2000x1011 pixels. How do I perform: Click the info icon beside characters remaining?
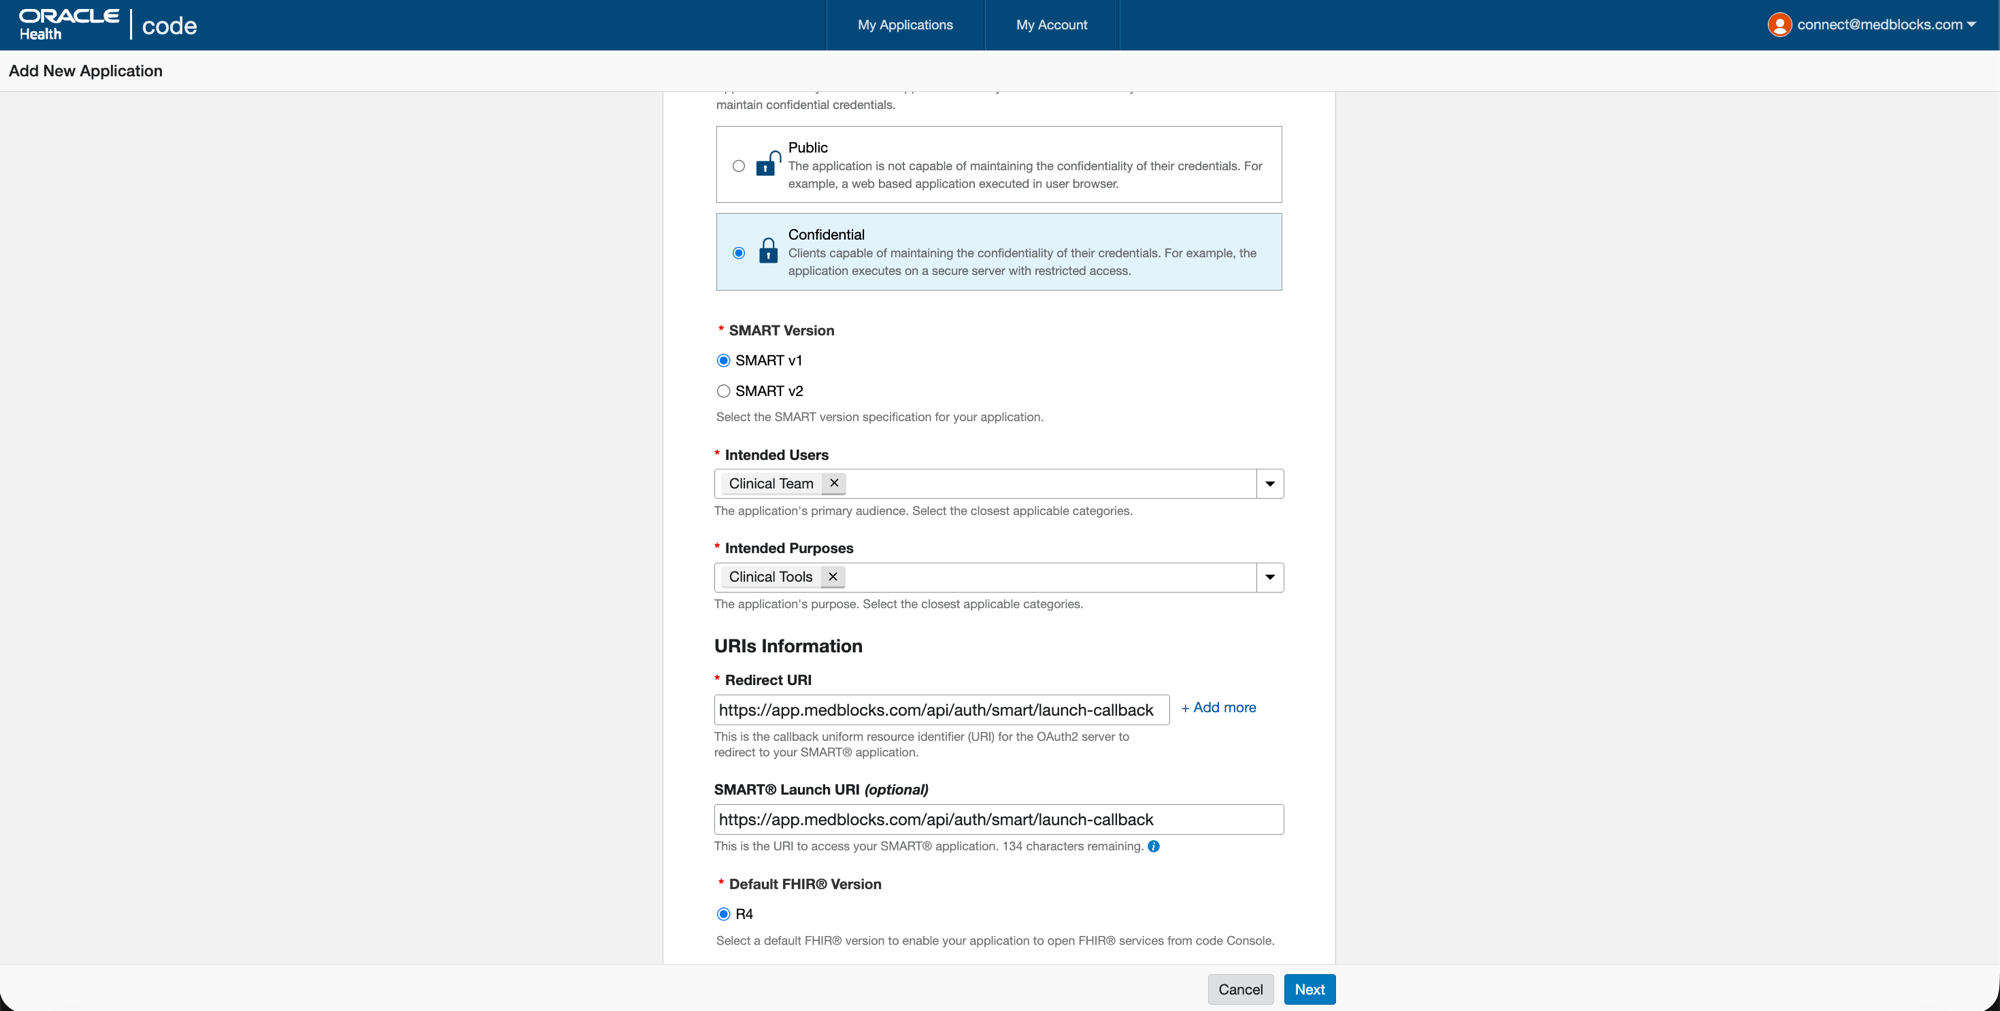[1153, 846]
